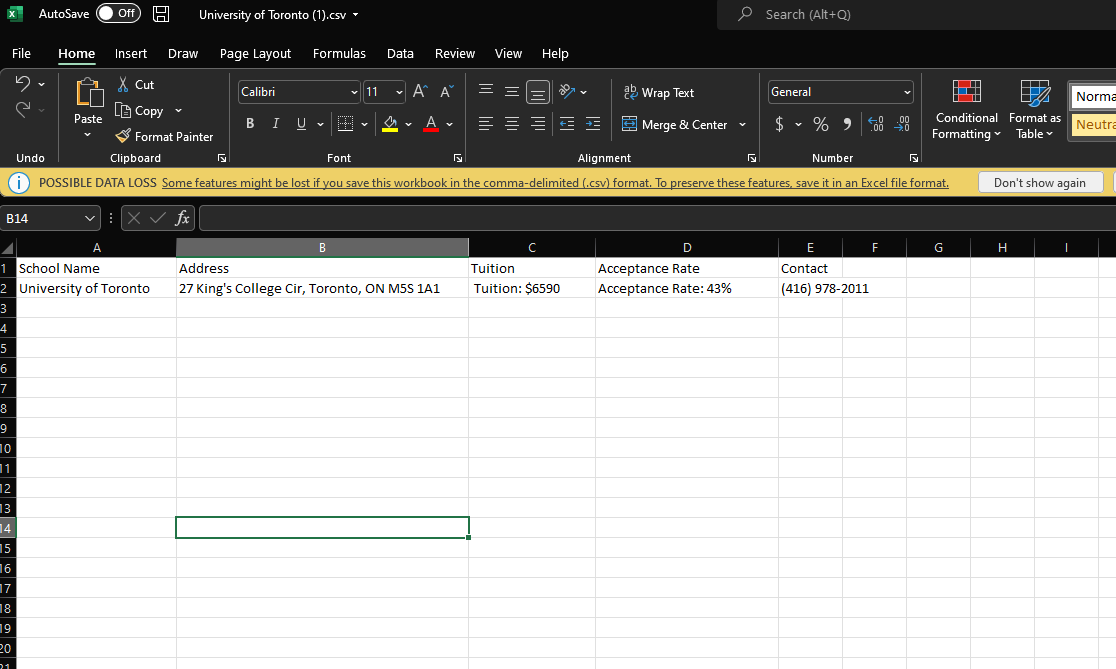Switch to the View tab
Image resolution: width=1116 pixels, height=669 pixels.
click(508, 53)
